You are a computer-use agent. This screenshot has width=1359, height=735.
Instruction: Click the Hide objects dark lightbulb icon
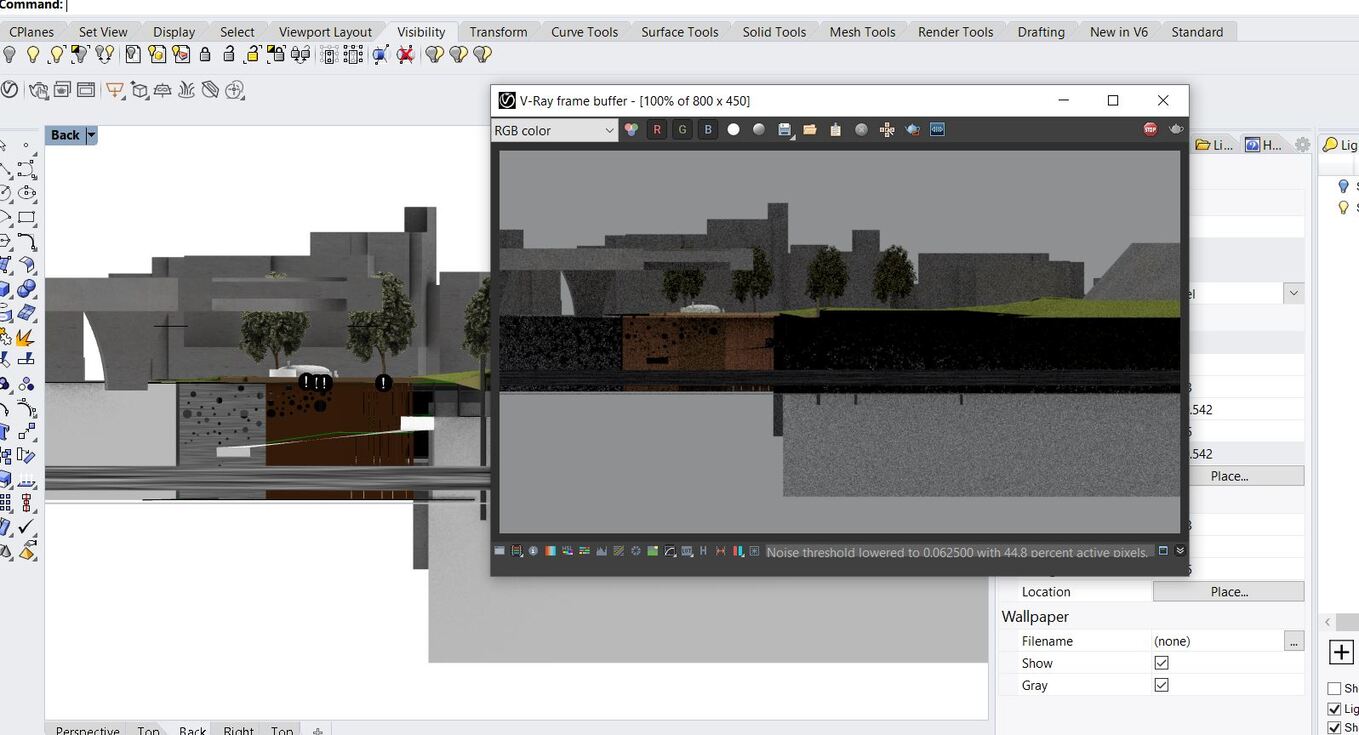pos(10,55)
